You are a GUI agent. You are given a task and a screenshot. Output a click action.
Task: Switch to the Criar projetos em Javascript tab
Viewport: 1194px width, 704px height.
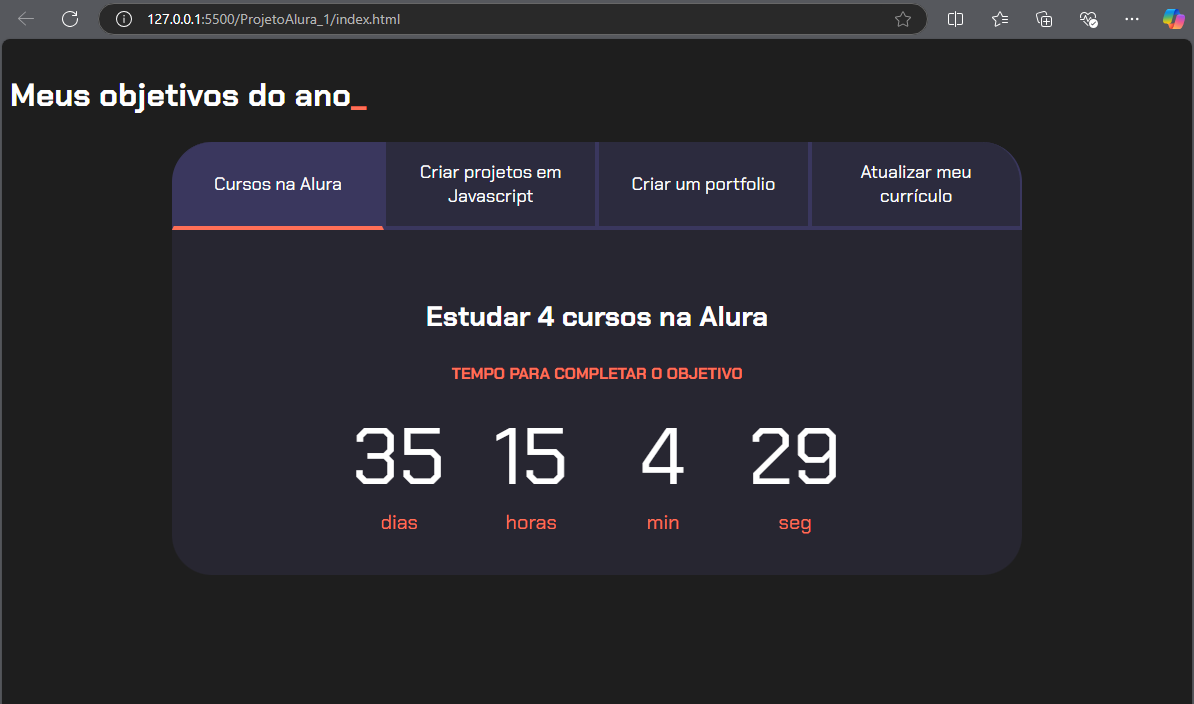pos(490,184)
